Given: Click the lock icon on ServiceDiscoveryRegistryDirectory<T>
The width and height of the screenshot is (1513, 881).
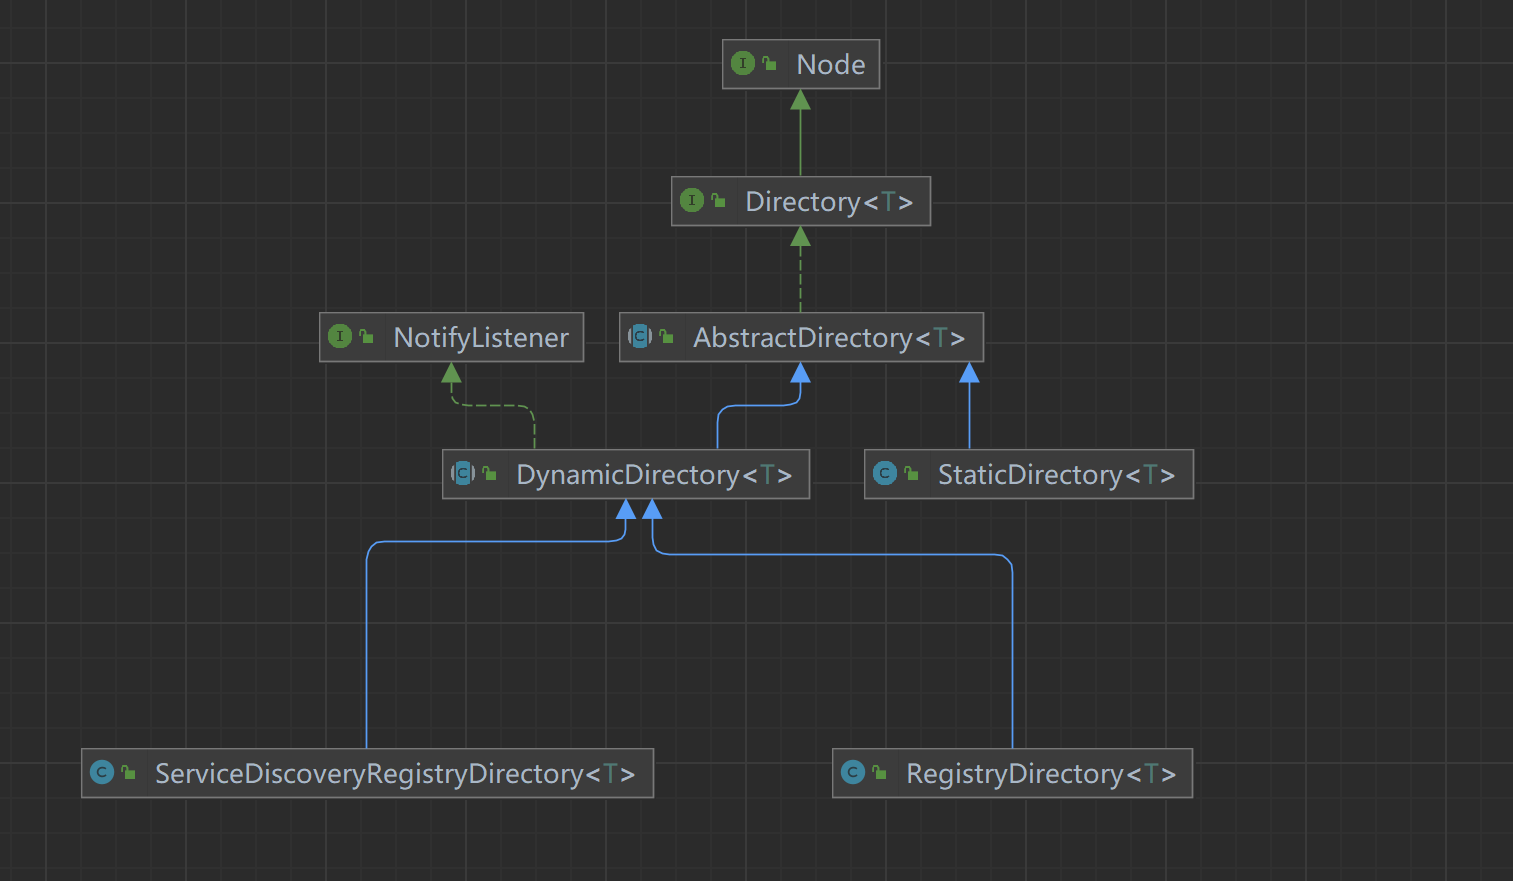Looking at the screenshot, I should tap(129, 772).
